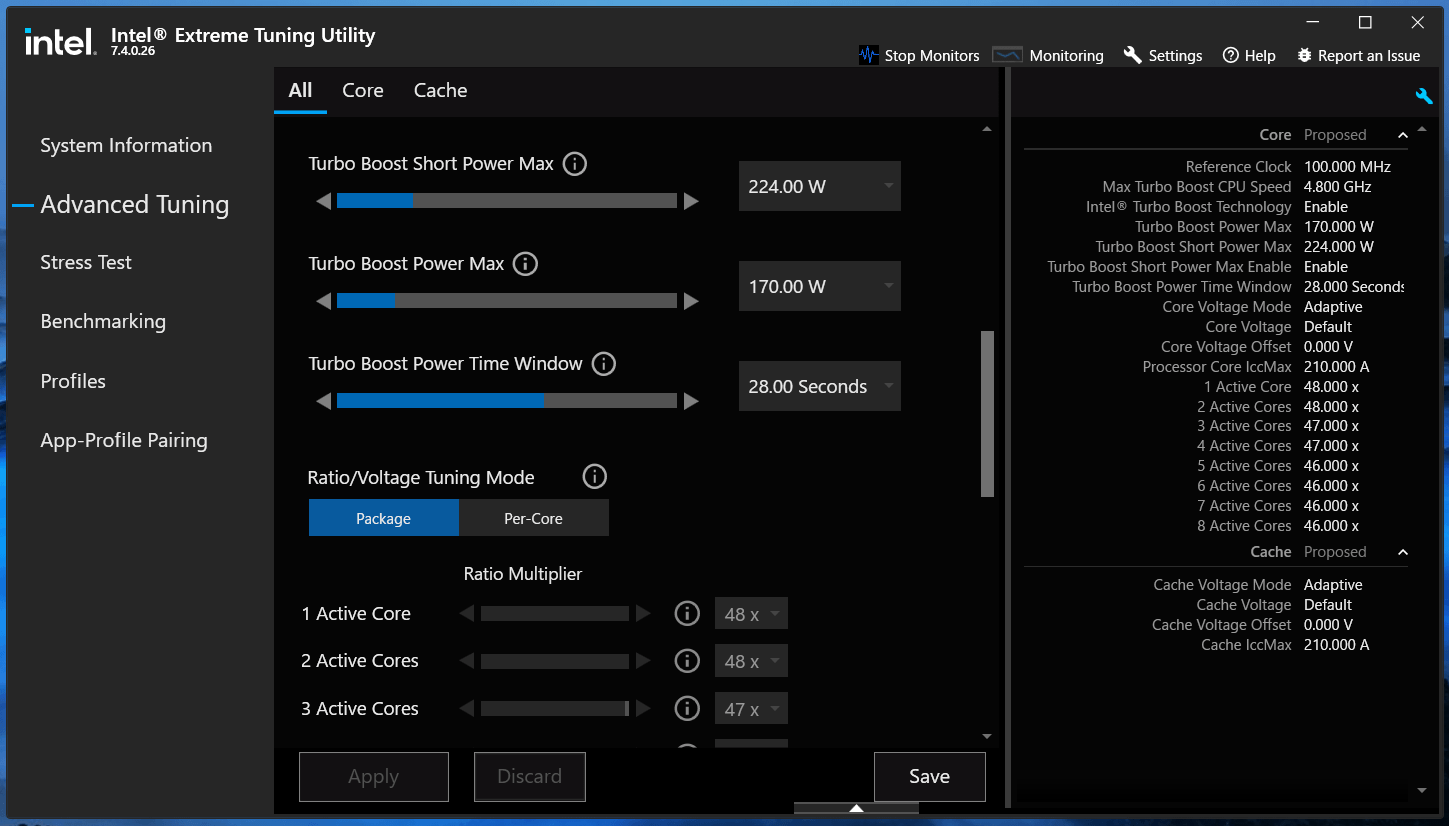Decrease Turbo Boost Power Time Window with left arrow
1449x826 pixels.
click(323, 401)
